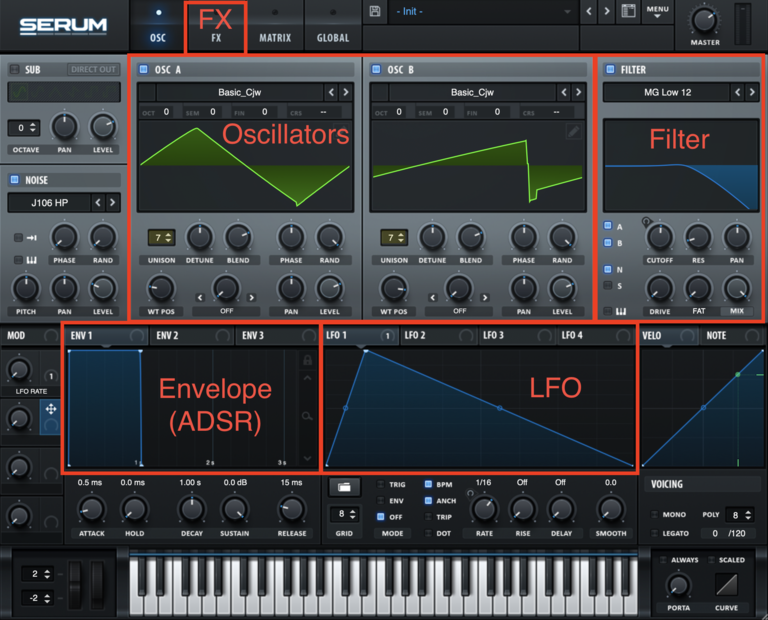Toggle the FILTER enable switch
This screenshot has width=768, height=620.
click(610, 69)
